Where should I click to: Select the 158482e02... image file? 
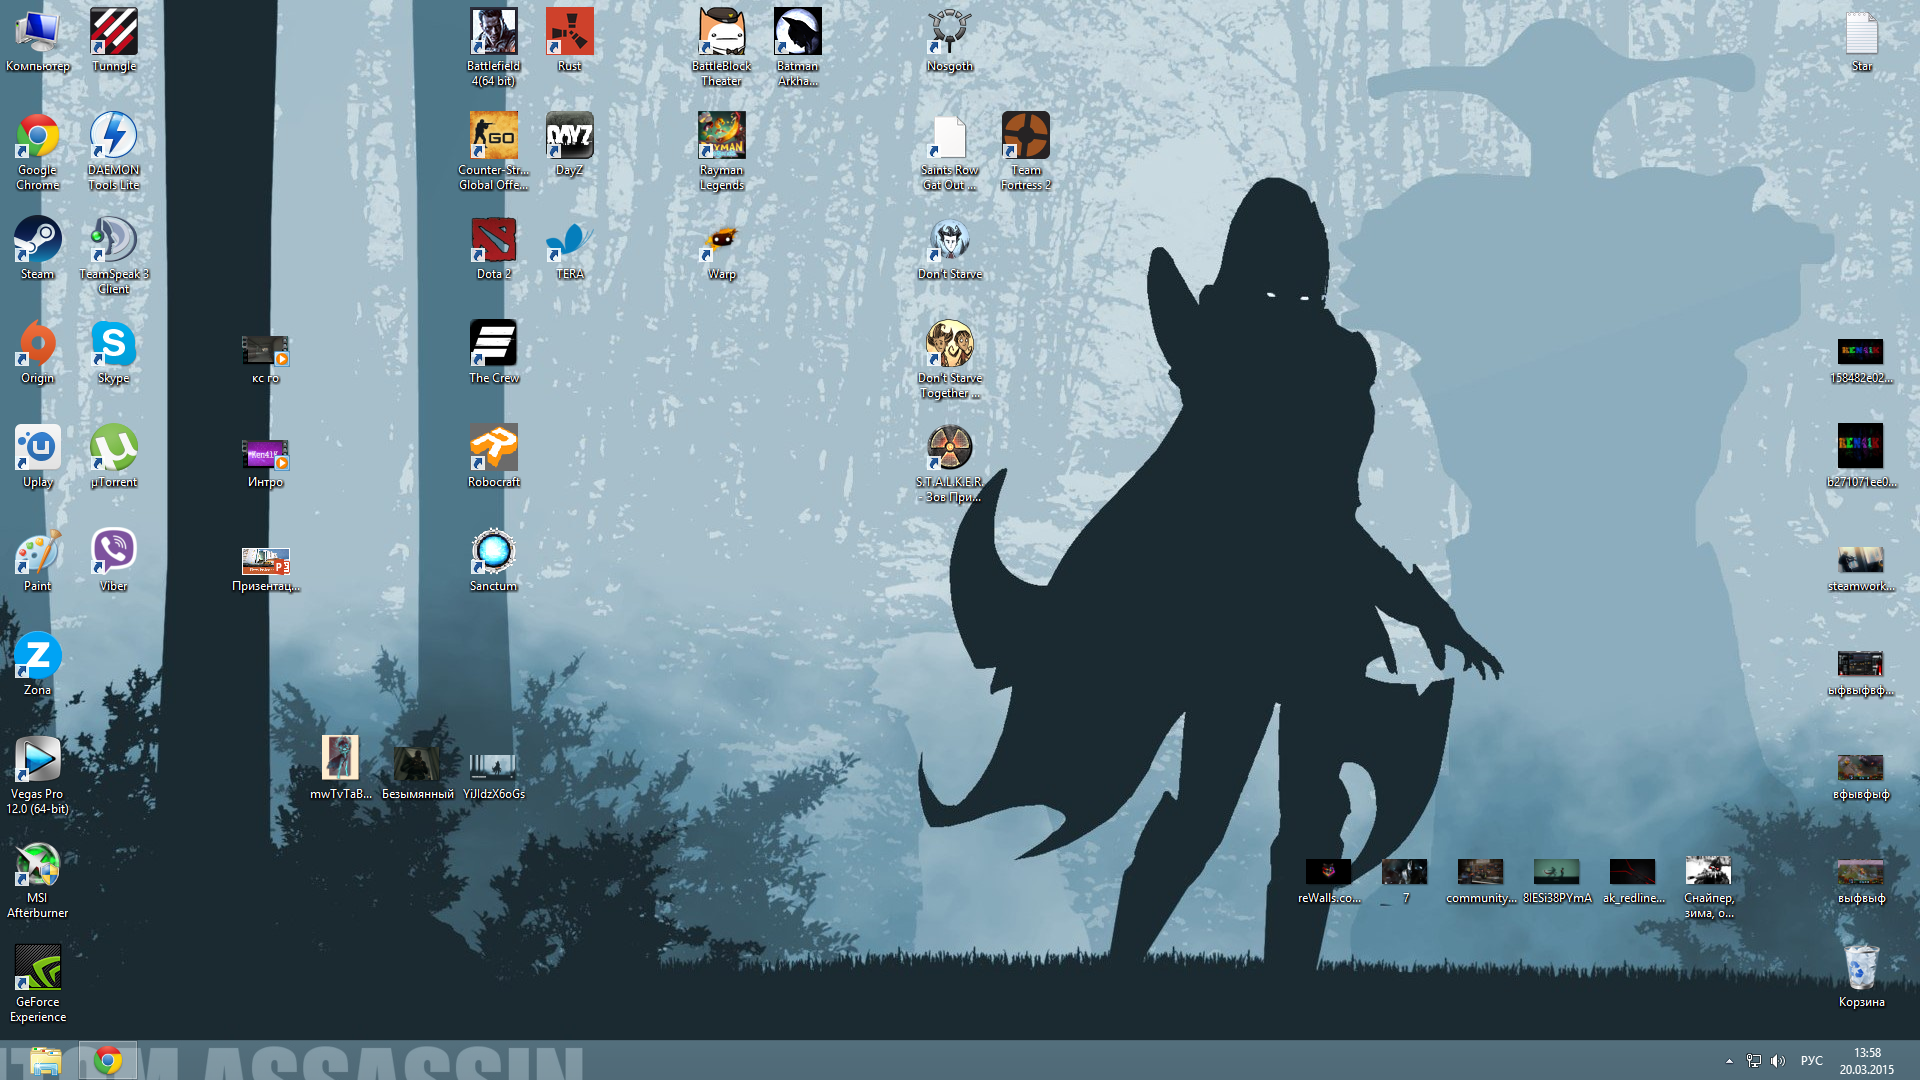click(x=1861, y=361)
